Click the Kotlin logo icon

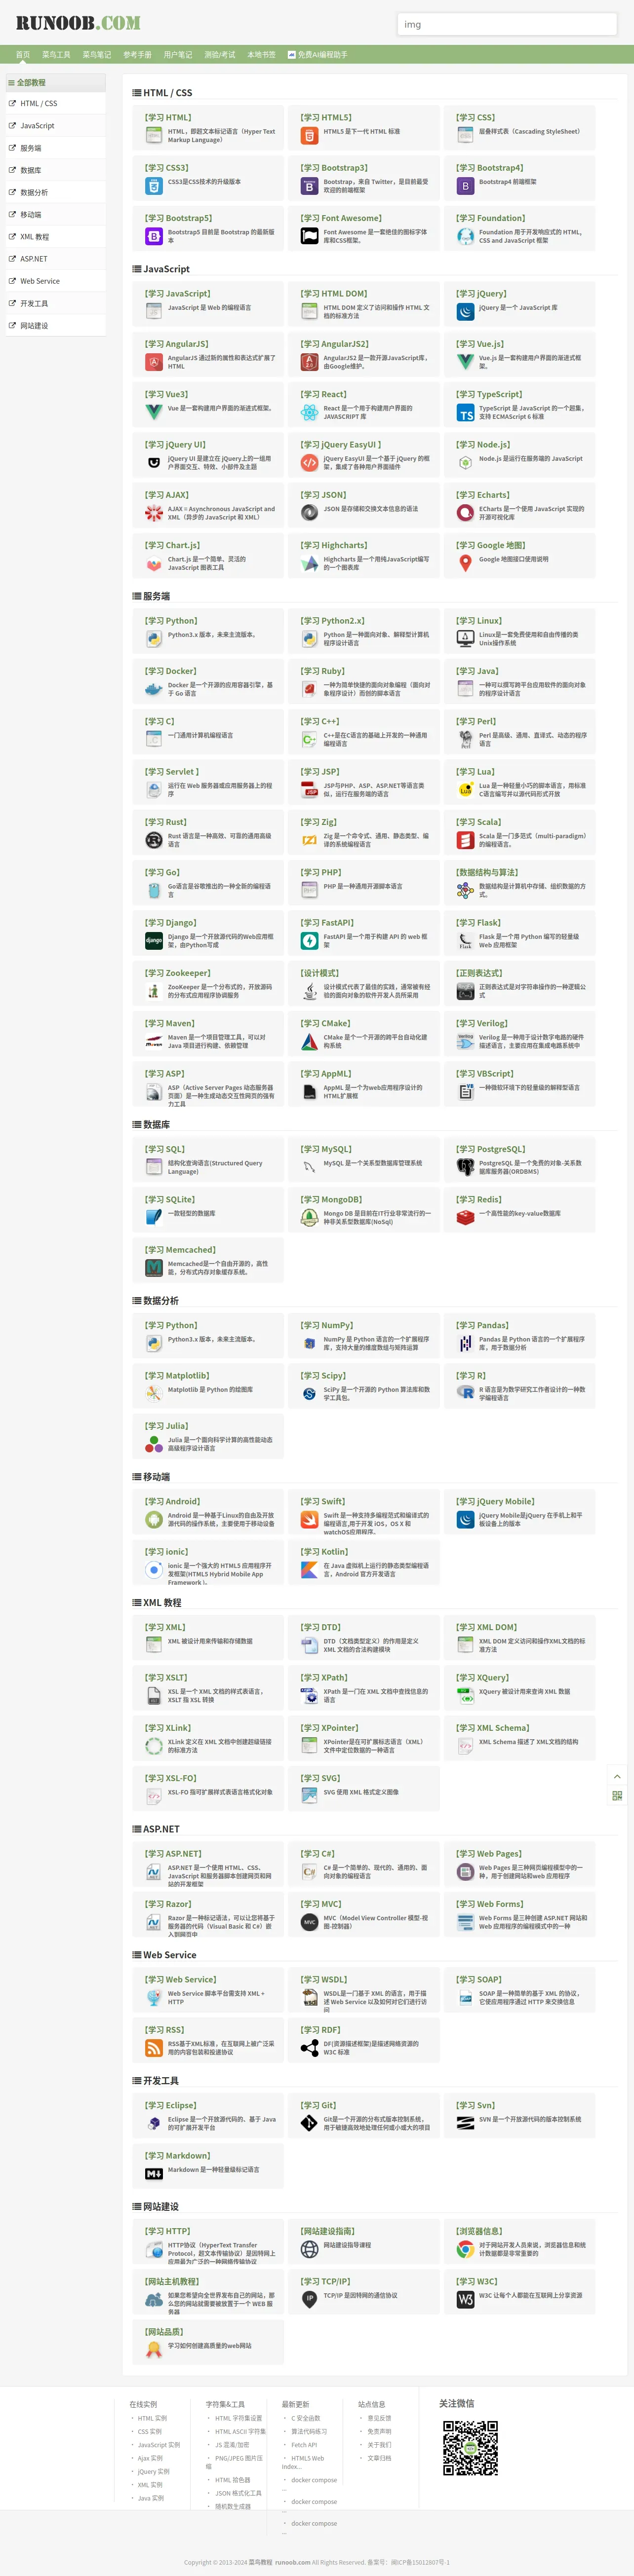(309, 1570)
